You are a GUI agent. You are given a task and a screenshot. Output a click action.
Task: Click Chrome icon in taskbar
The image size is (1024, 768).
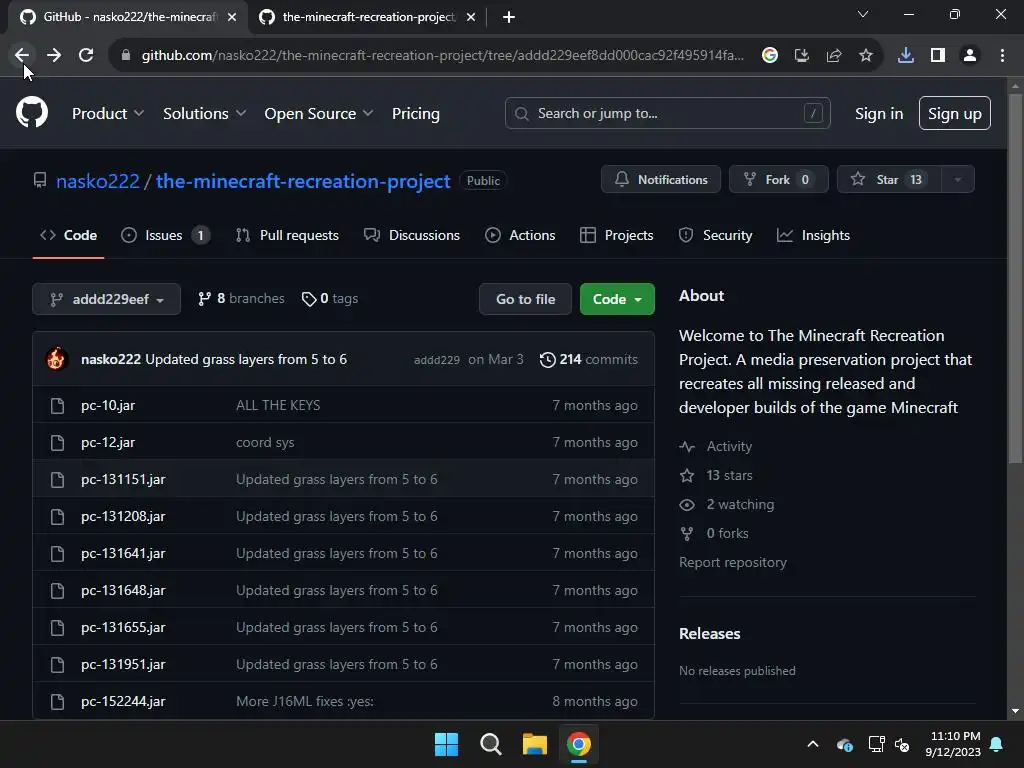pos(579,744)
